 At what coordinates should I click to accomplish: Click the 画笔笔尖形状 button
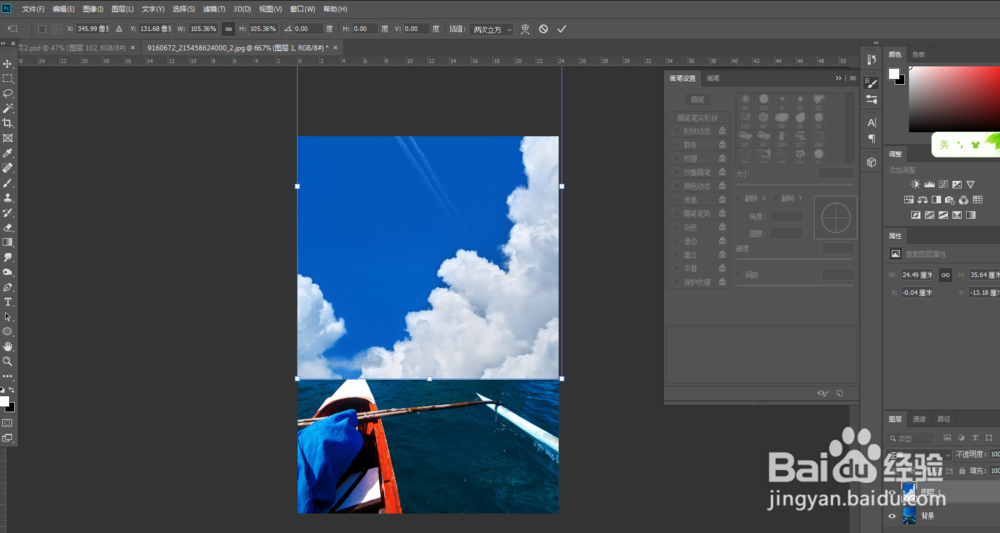[697, 118]
